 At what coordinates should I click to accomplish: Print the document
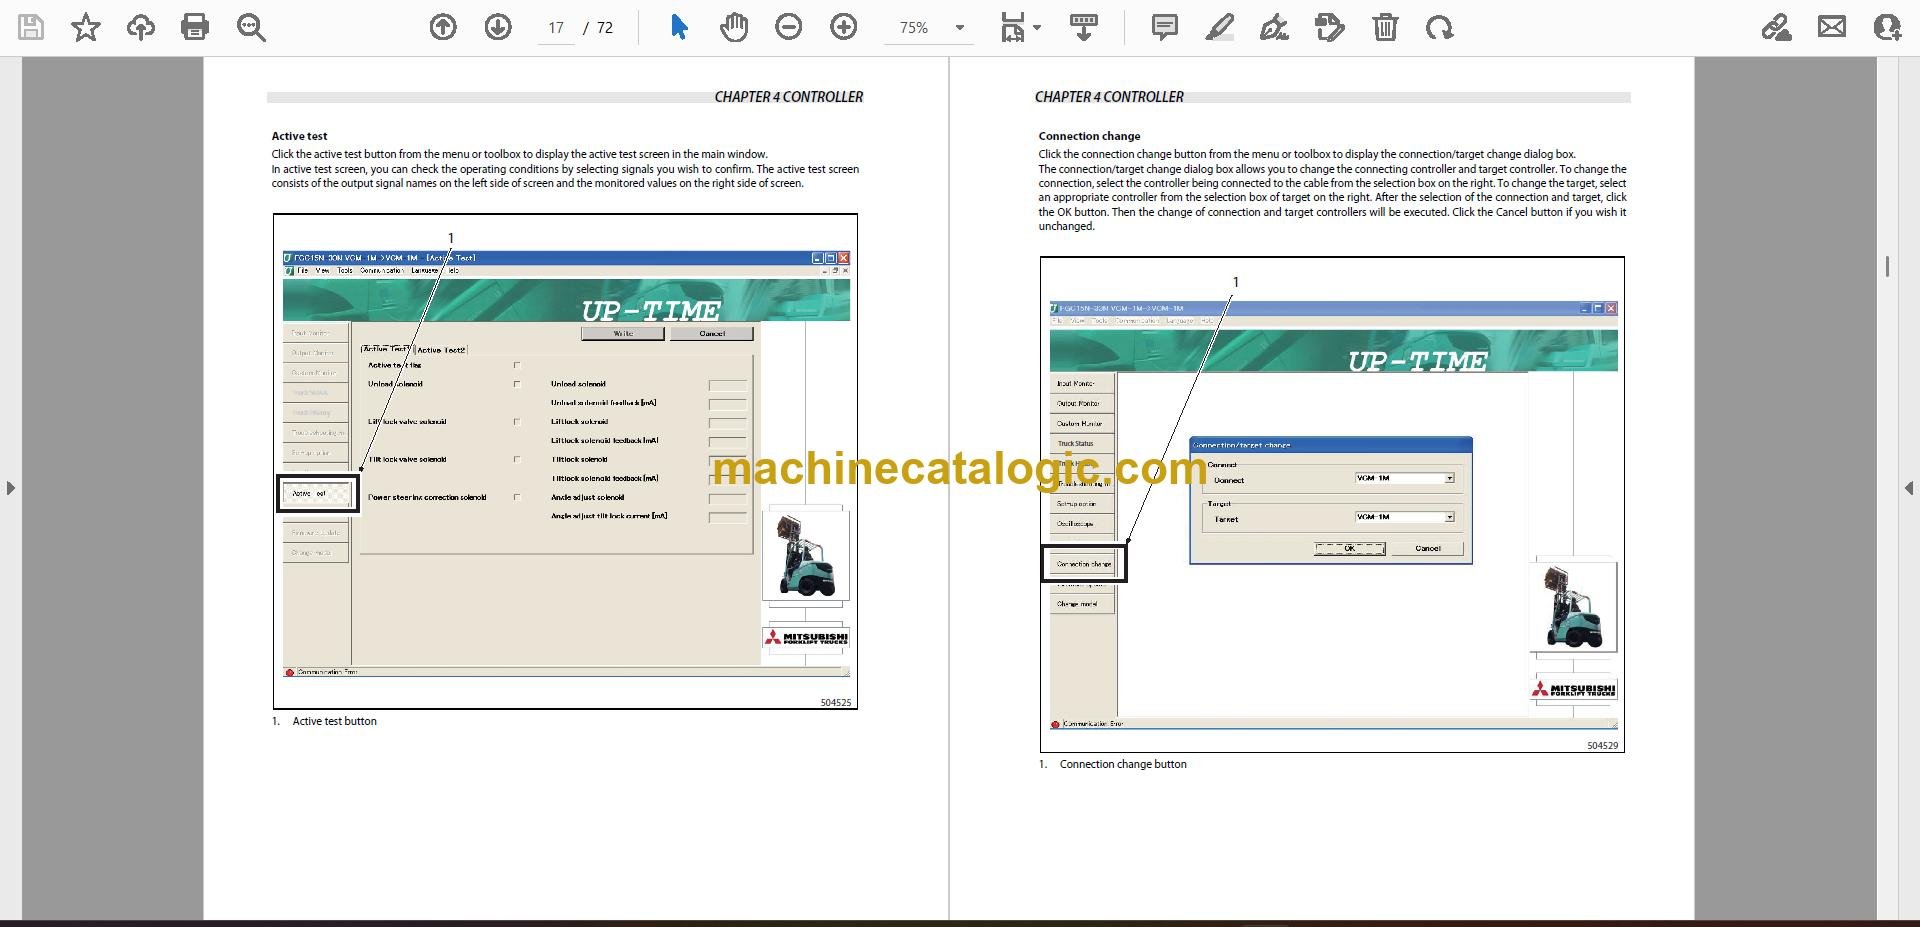point(195,27)
